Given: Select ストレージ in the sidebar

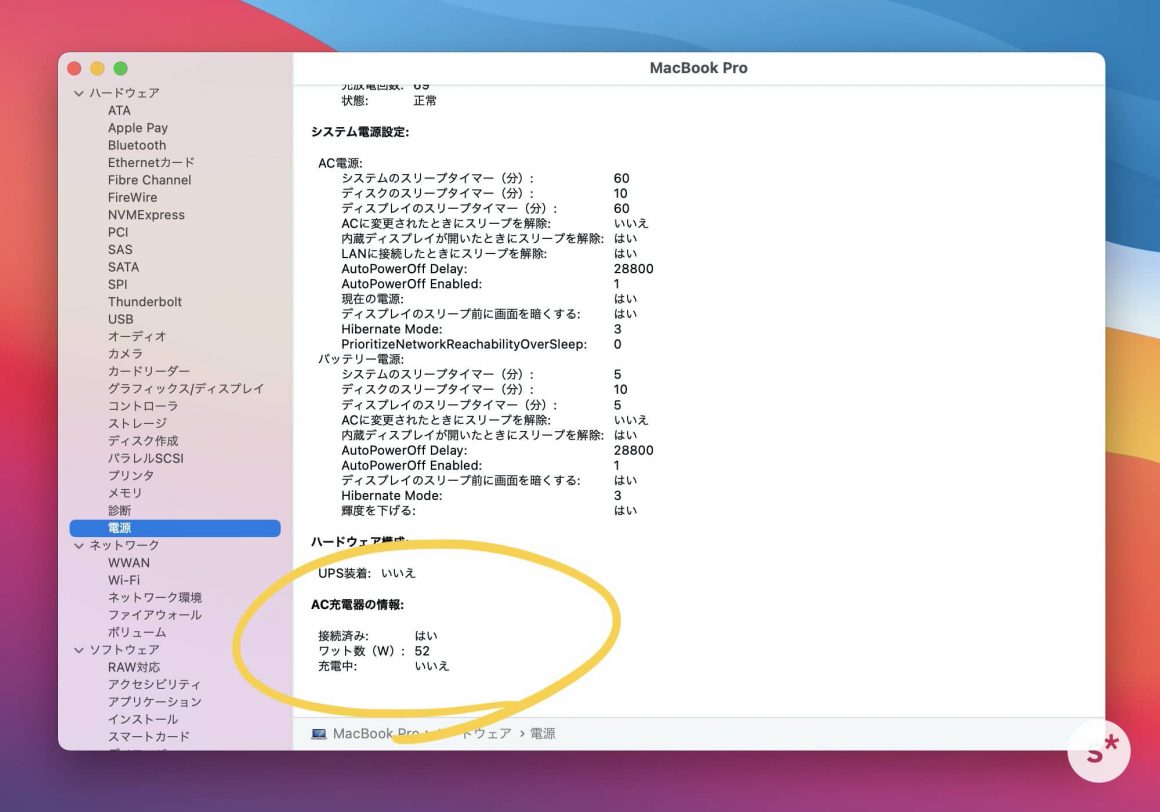Looking at the screenshot, I should pyautogui.click(x=137, y=423).
